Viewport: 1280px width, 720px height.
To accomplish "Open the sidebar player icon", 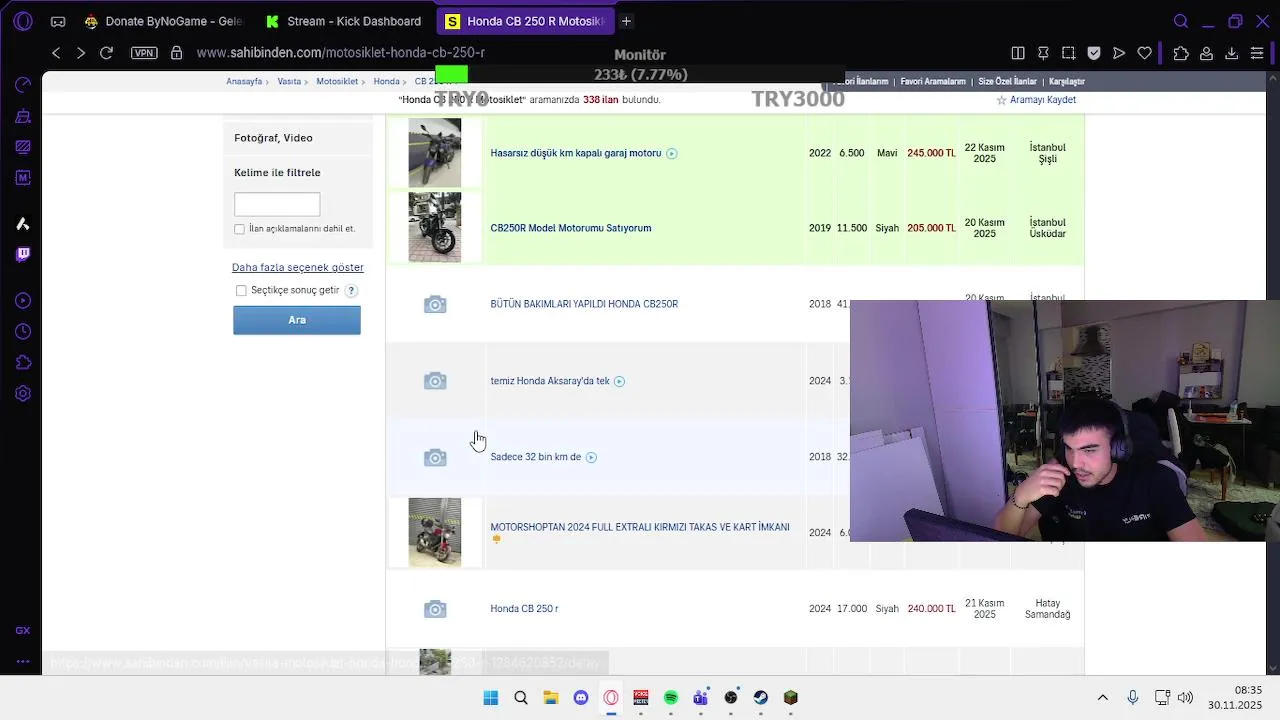I will coord(23,301).
